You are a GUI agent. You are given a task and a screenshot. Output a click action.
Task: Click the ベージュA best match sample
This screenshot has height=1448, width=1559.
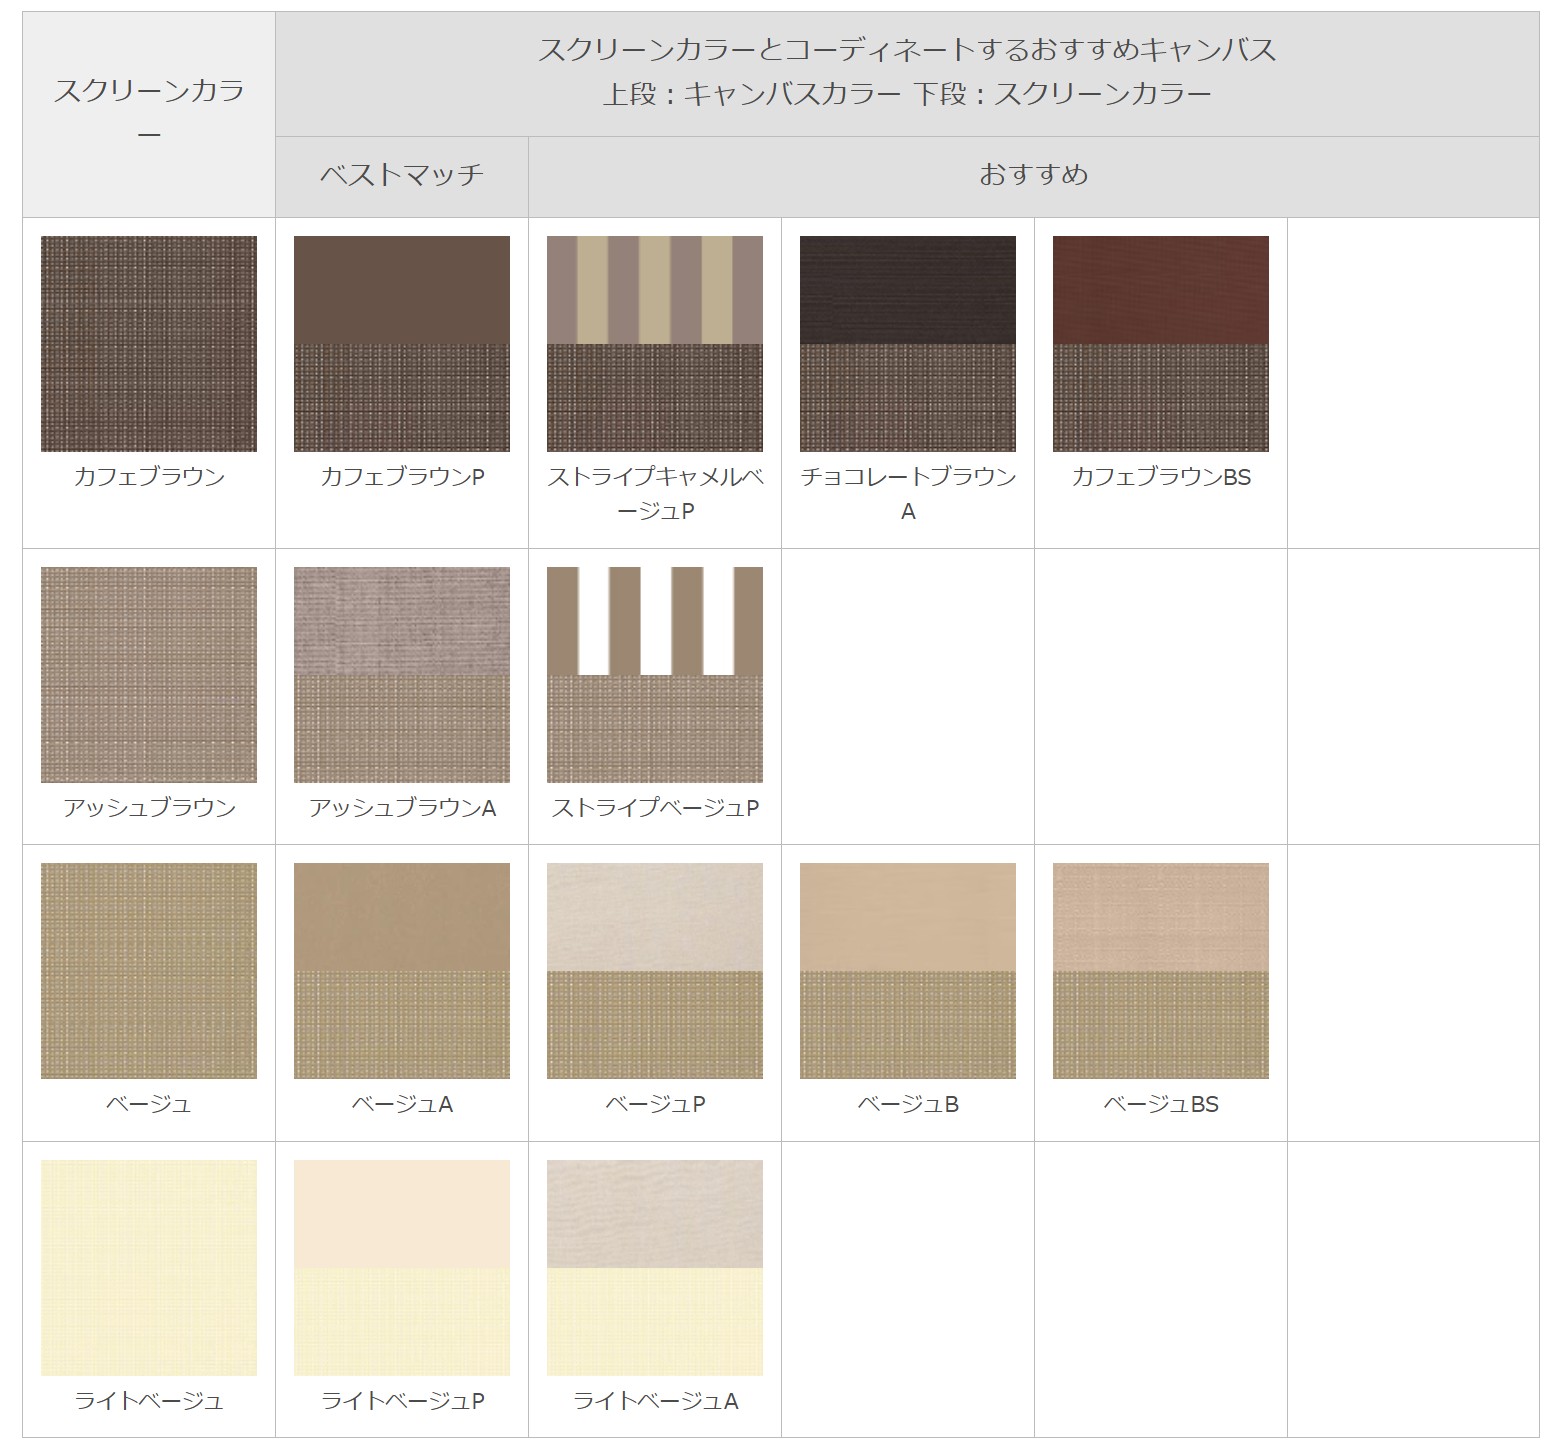point(401,970)
